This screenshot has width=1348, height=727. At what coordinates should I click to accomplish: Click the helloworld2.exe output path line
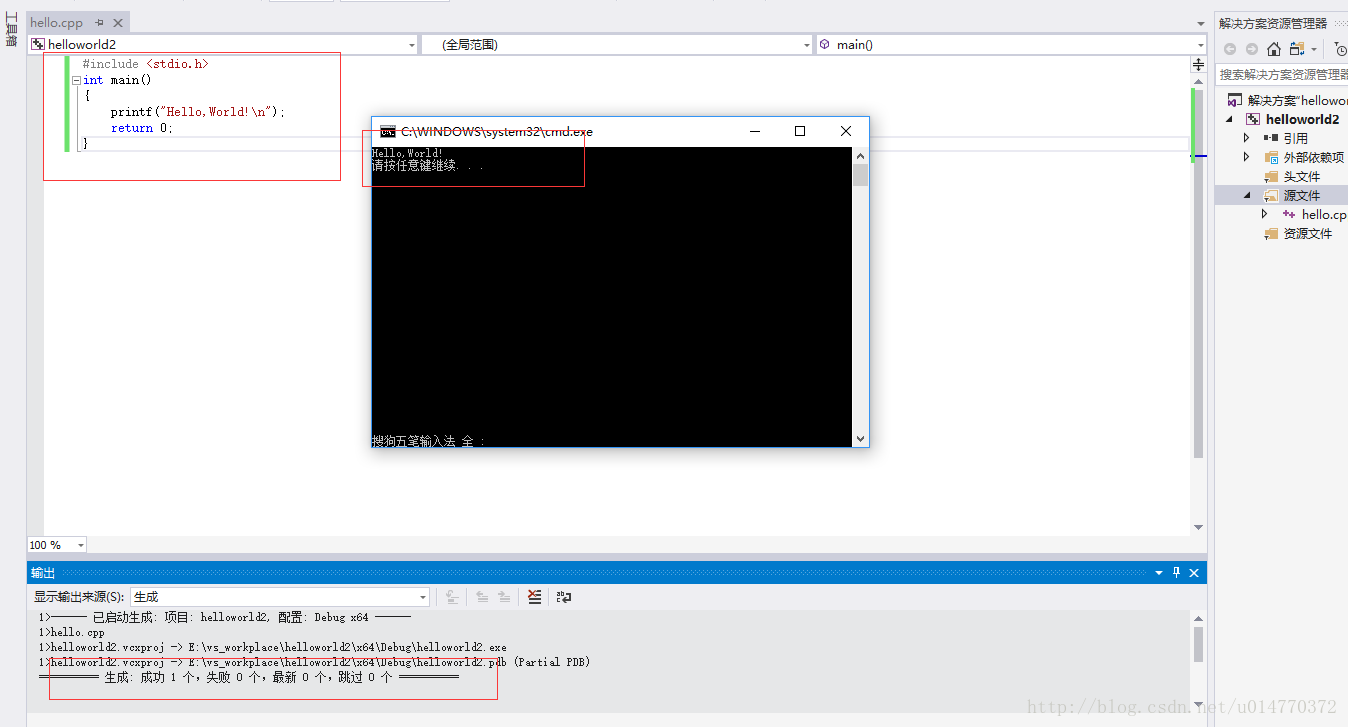tap(272, 647)
